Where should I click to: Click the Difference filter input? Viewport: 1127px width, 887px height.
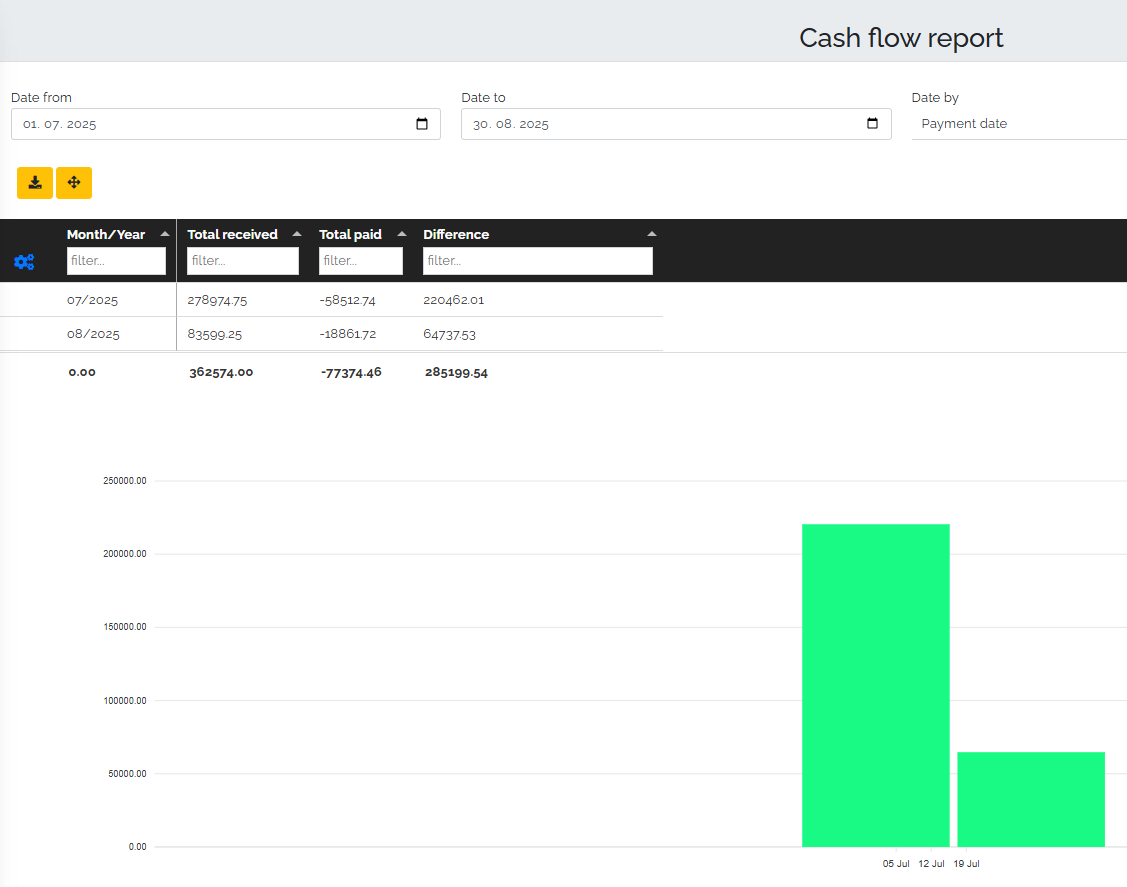[538, 261]
